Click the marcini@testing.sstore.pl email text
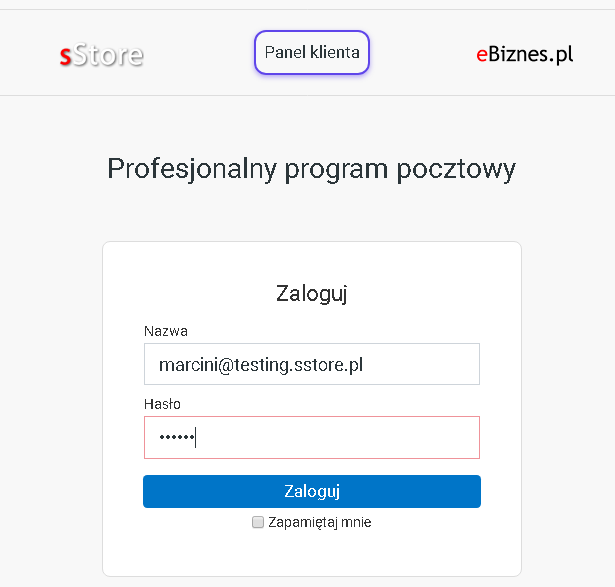Viewport: 615px width, 587px height. click(261, 365)
